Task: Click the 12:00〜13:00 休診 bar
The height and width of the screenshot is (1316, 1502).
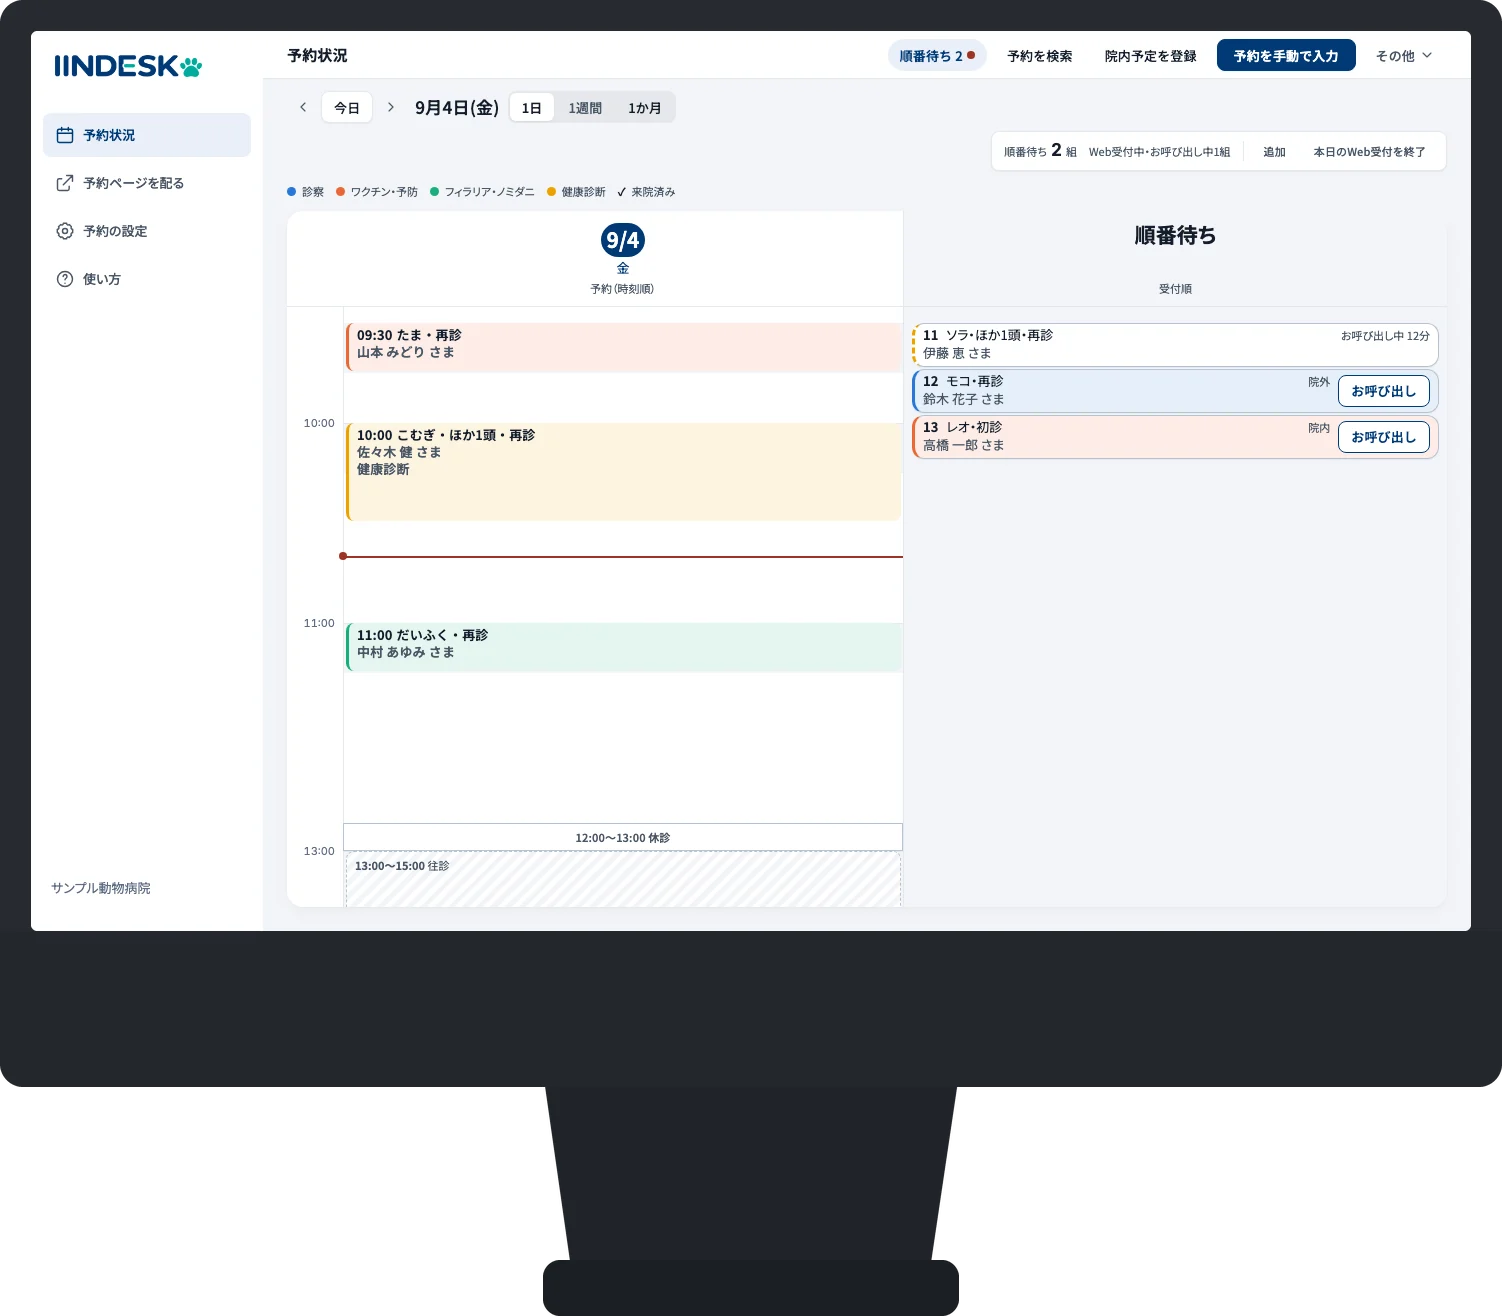Action: (623, 837)
